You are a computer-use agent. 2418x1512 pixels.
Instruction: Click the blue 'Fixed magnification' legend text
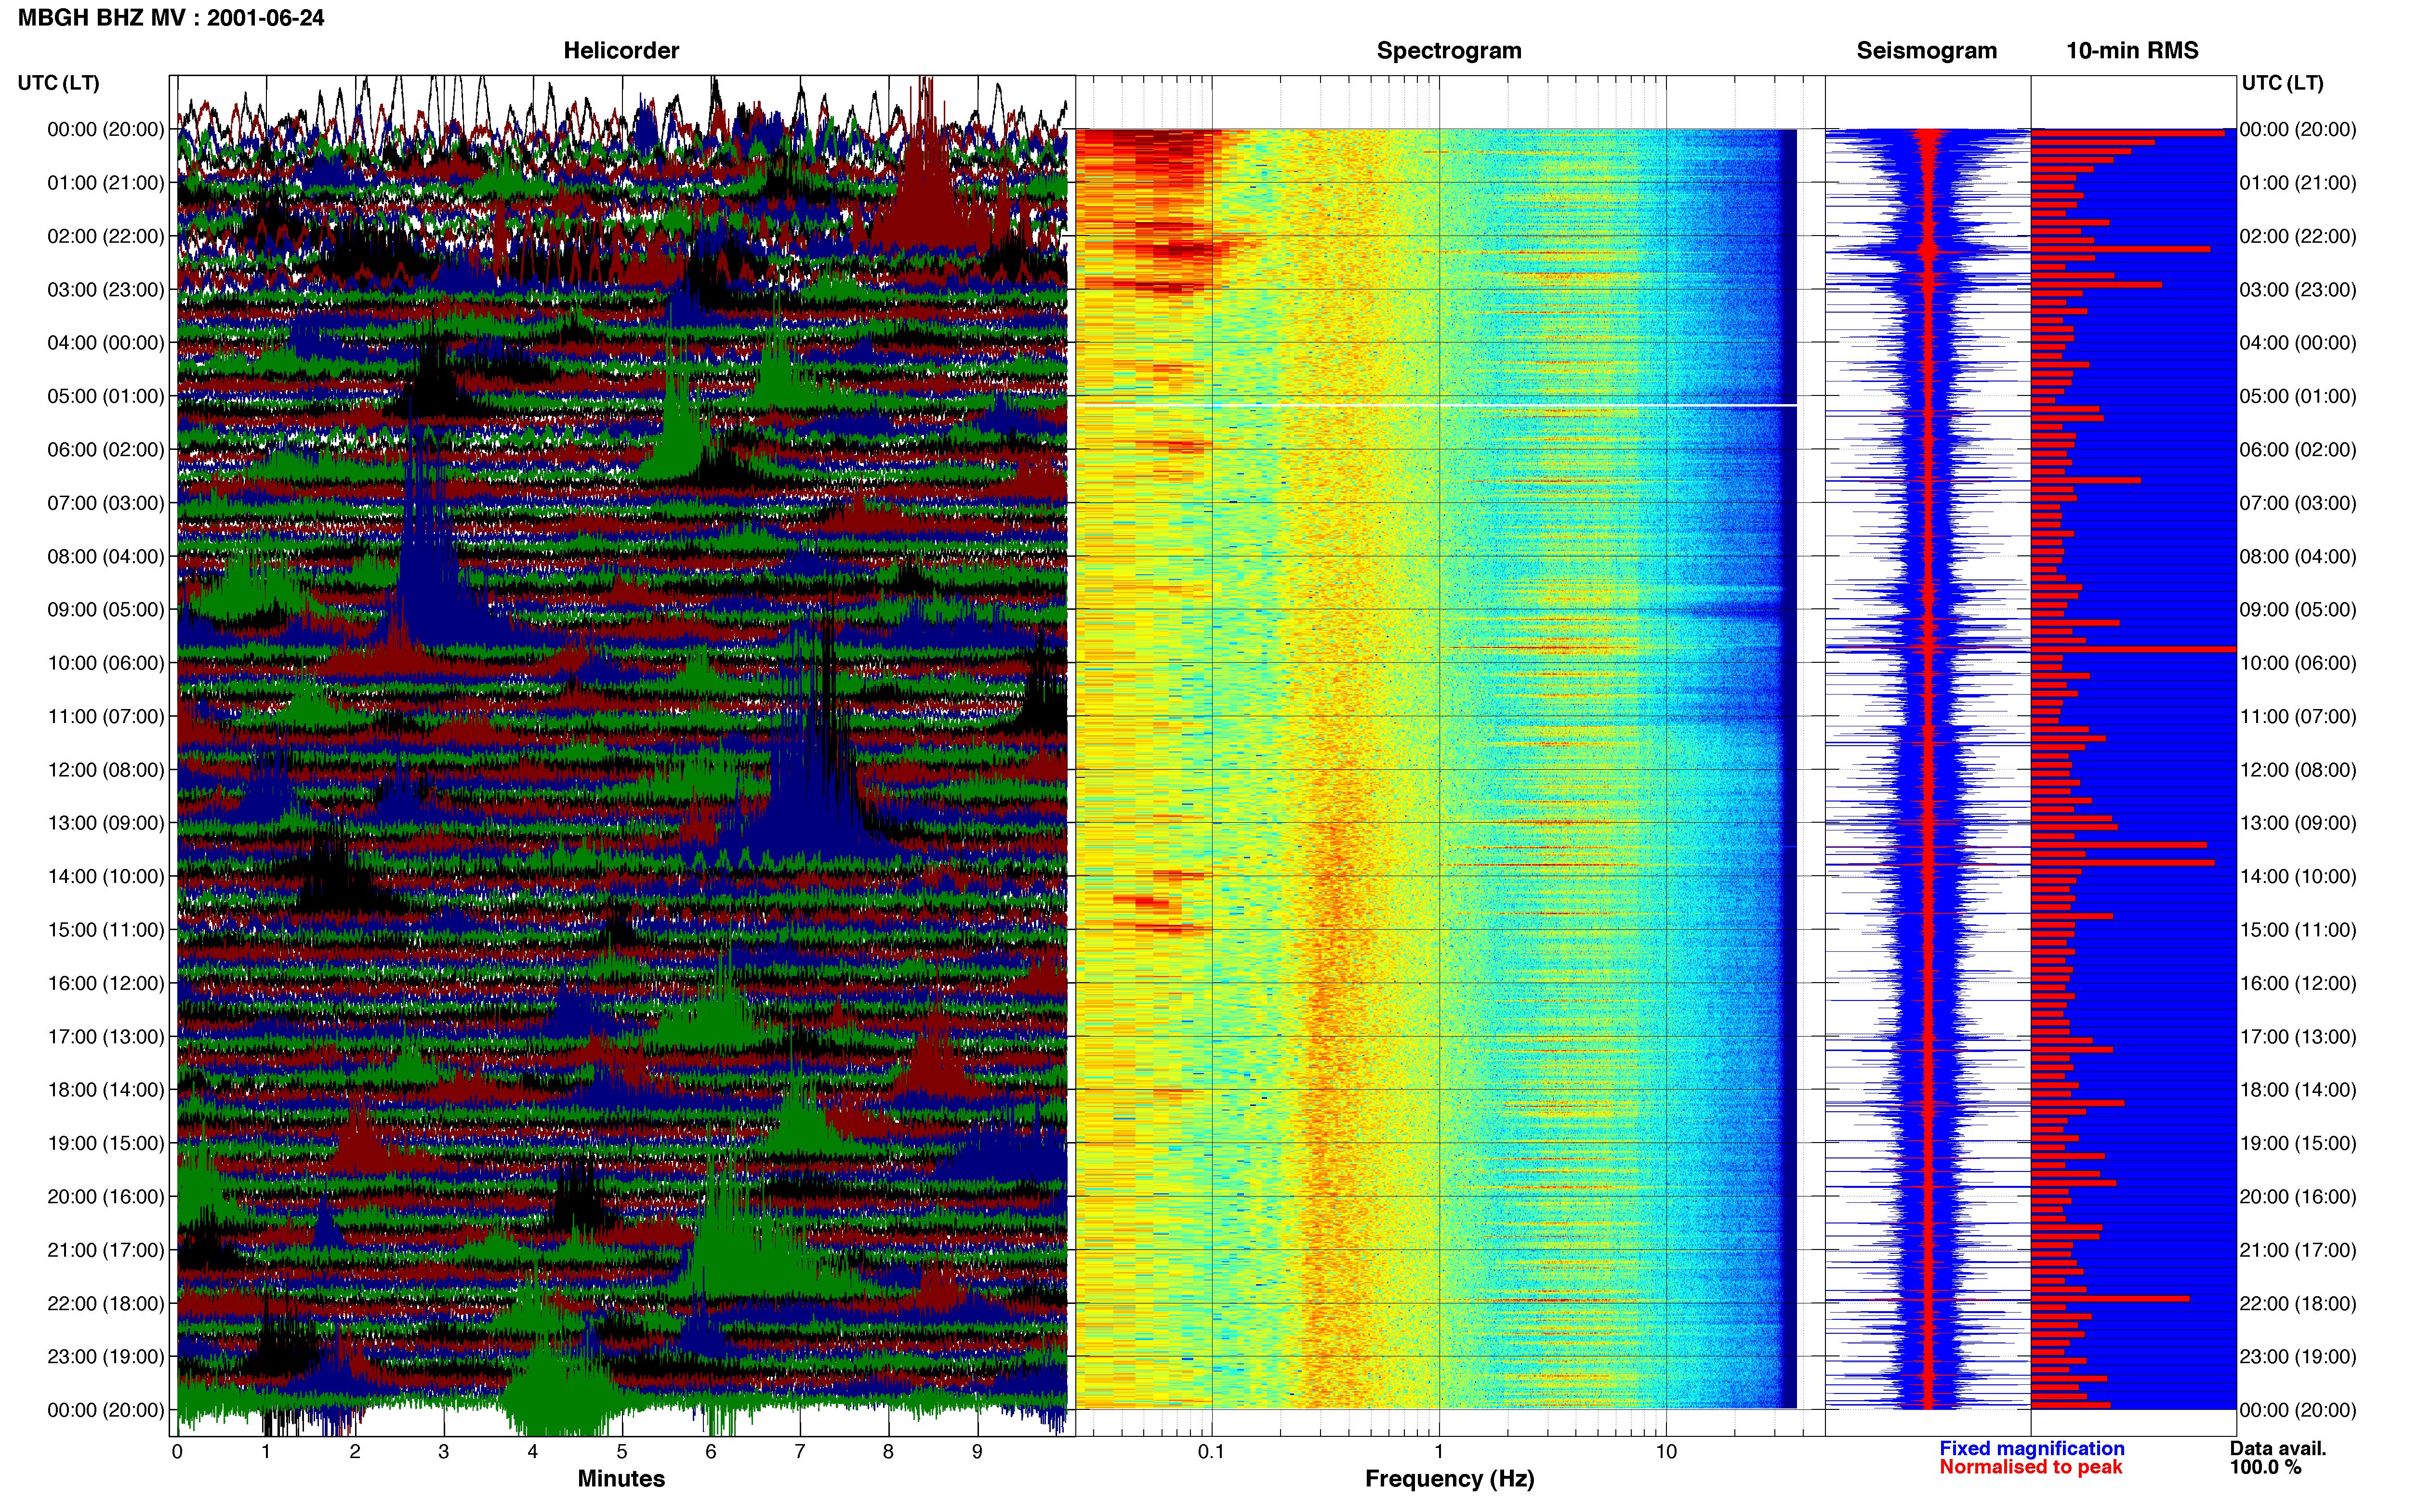[x=2031, y=1448]
